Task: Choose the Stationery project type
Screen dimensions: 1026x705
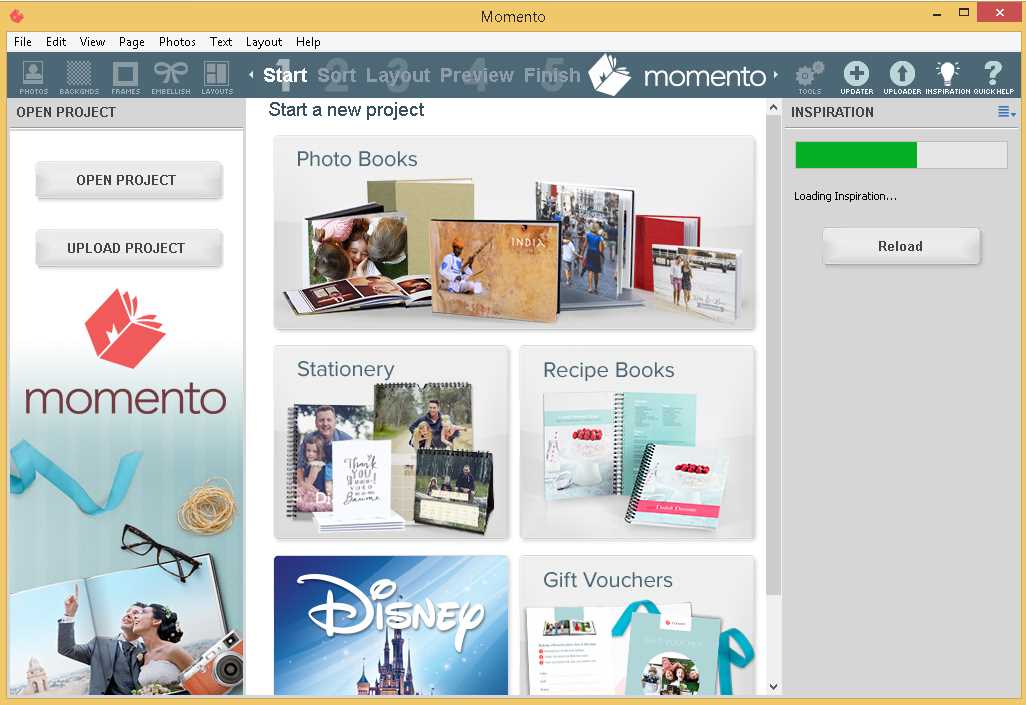Action: [391, 443]
